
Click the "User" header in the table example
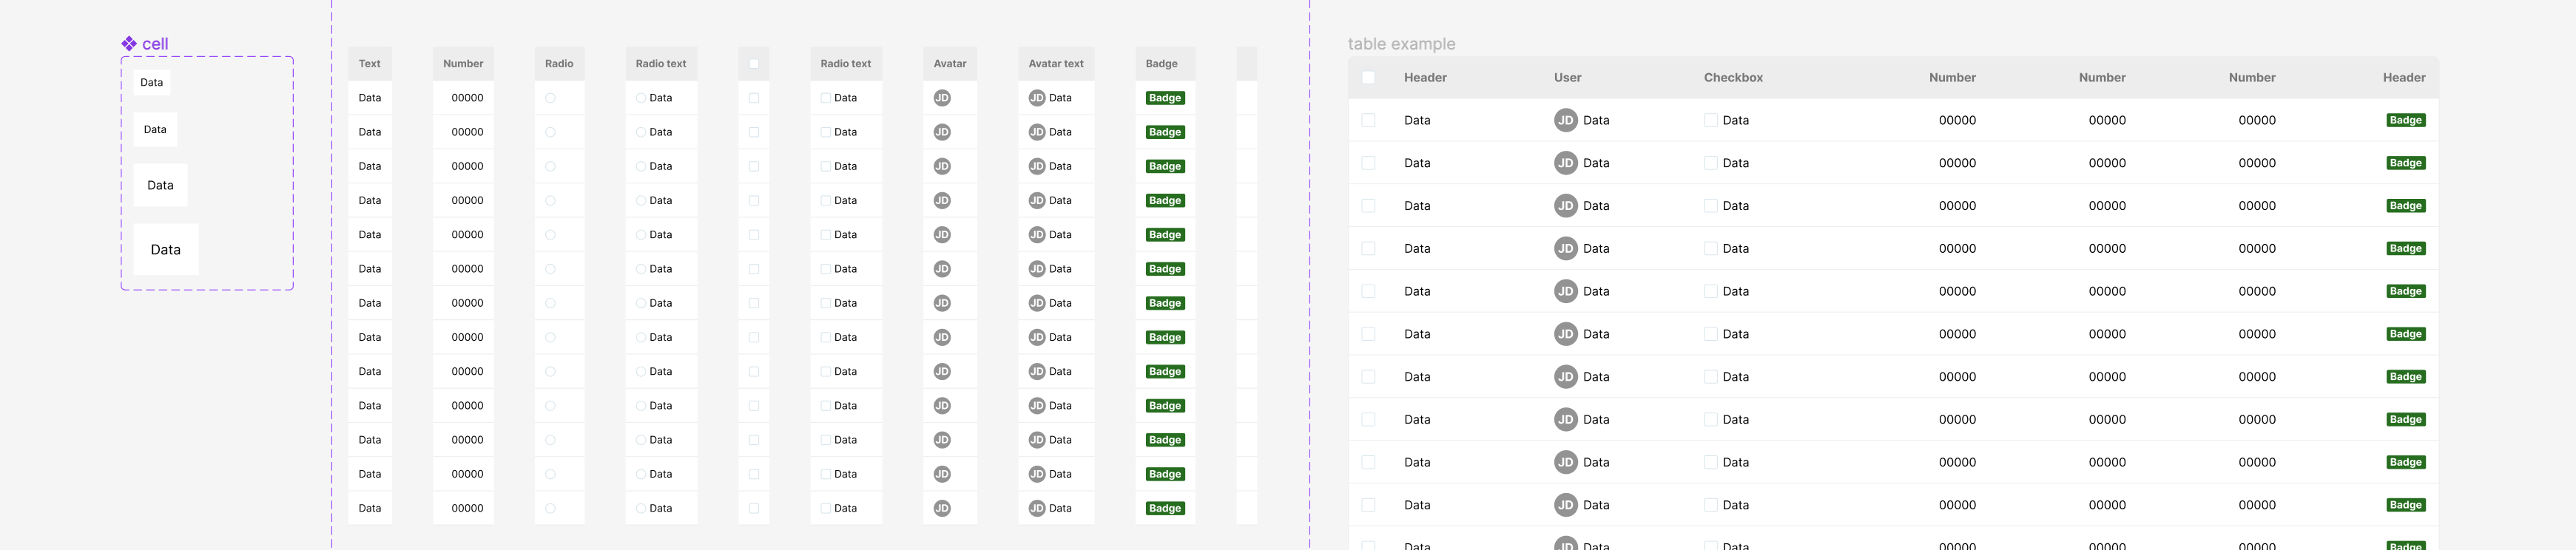click(x=1567, y=78)
